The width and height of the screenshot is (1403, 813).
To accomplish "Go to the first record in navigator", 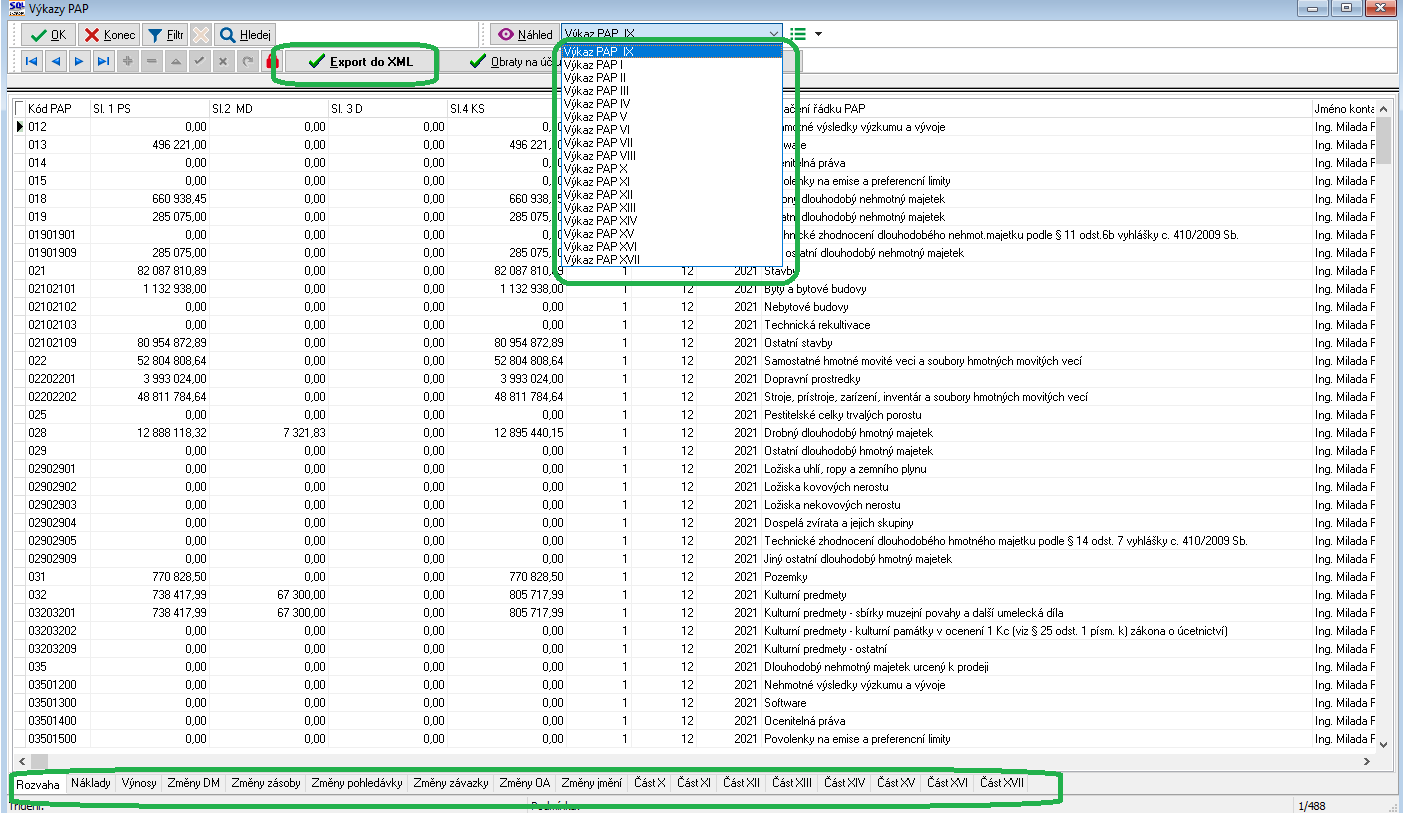I will 31,62.
